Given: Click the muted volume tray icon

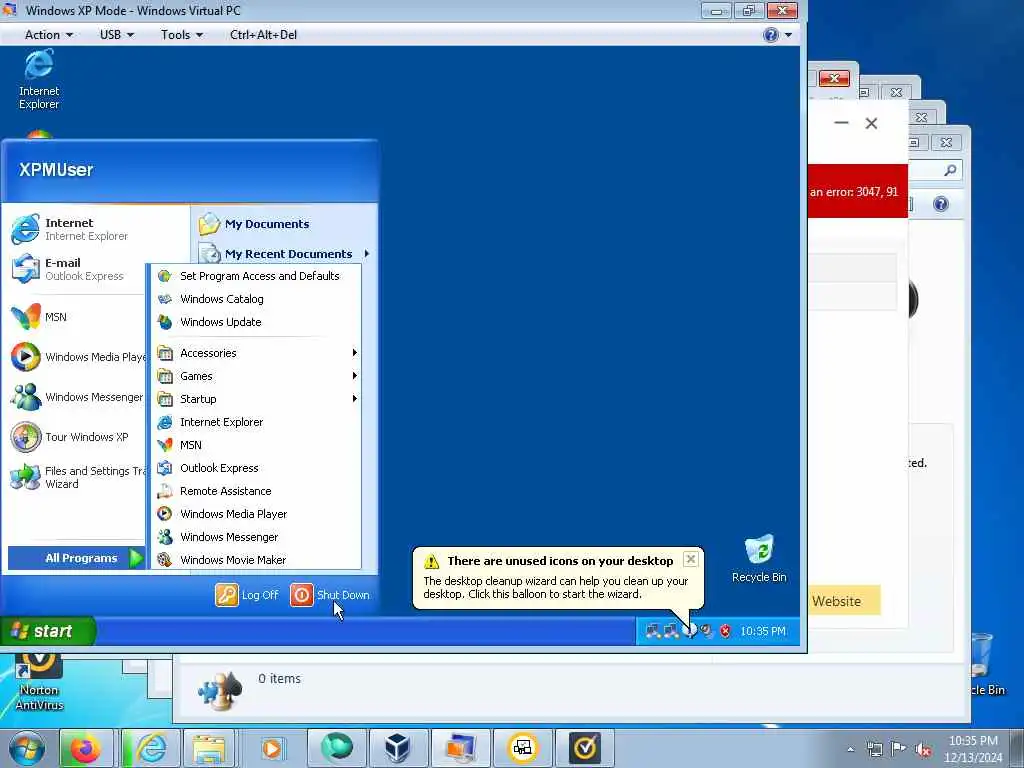Looking at the screenshot, I should (x=923, y=749).
